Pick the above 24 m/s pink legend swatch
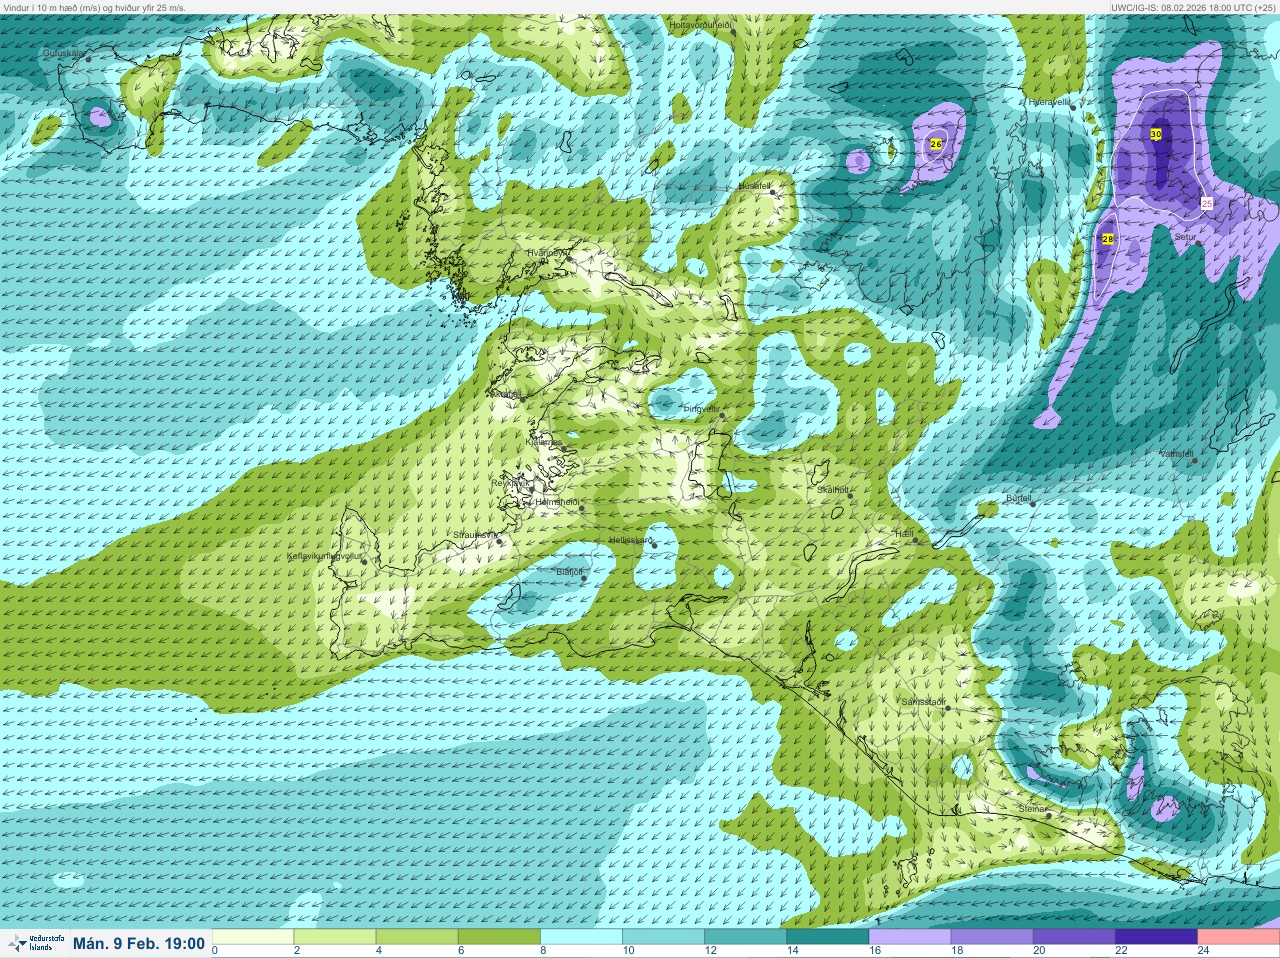The height and width of the screenshot is (958, 1280). 1237,937
